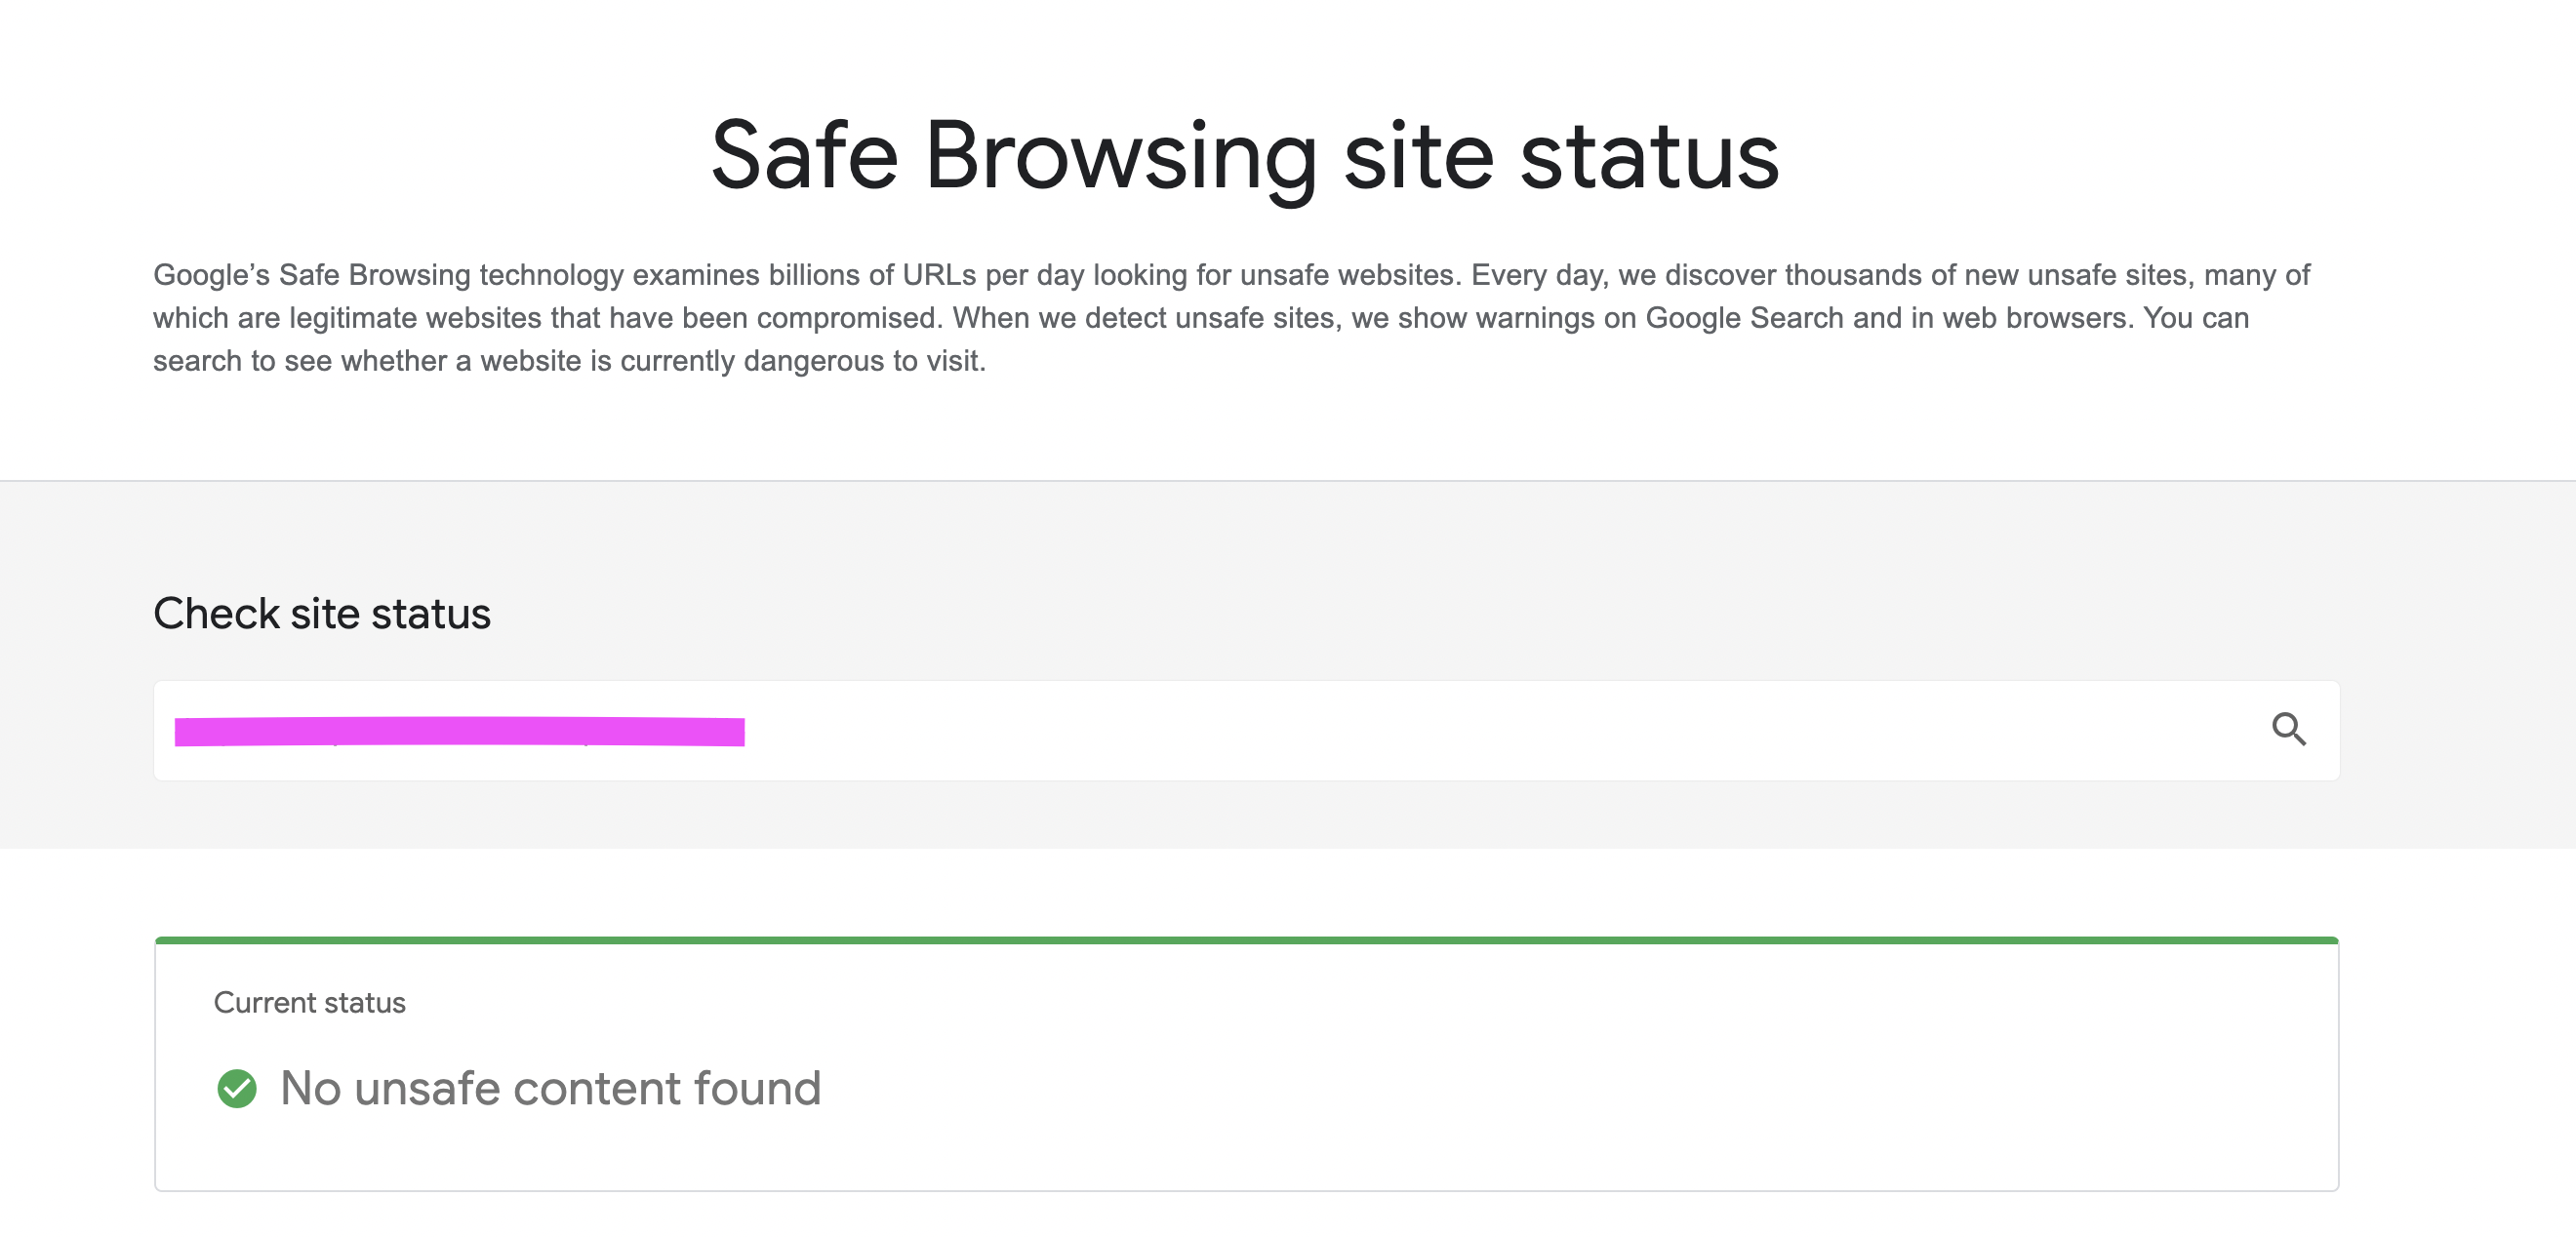Click the "Current status" label
Viewport: 2576px width, 1237px height.
pyautogui.click(x=310, y=1002)
